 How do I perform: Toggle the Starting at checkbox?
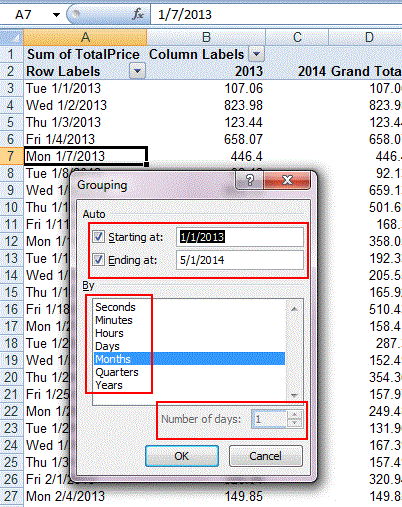98,237
